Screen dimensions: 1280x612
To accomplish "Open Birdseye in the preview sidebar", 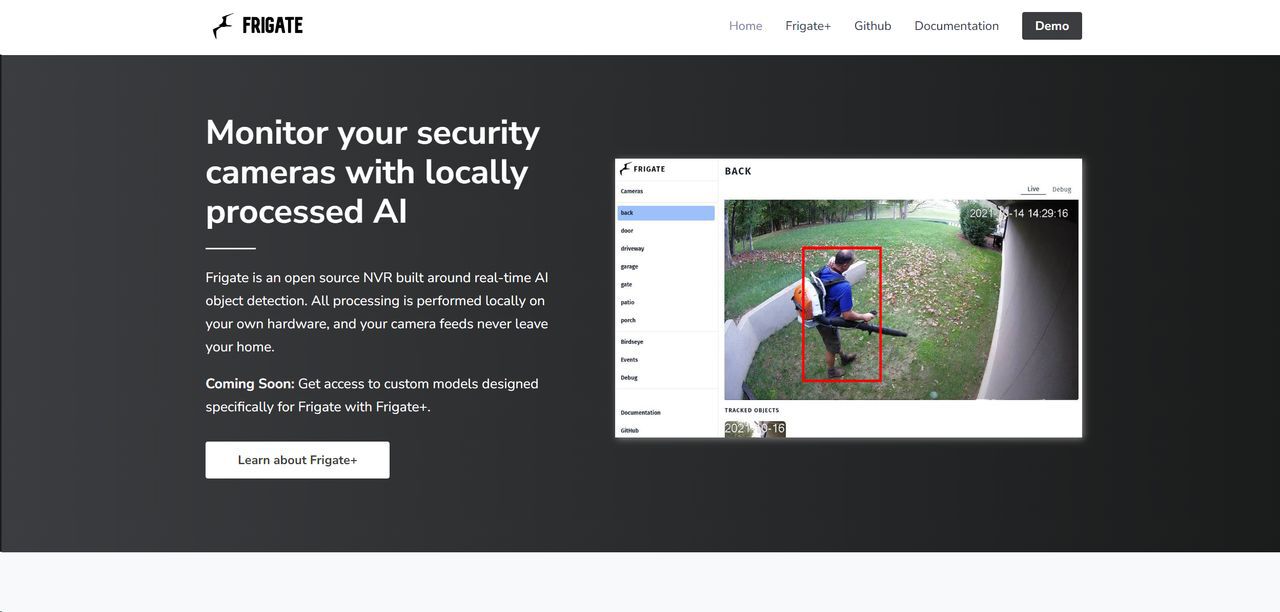I will (x=631, y=342).
